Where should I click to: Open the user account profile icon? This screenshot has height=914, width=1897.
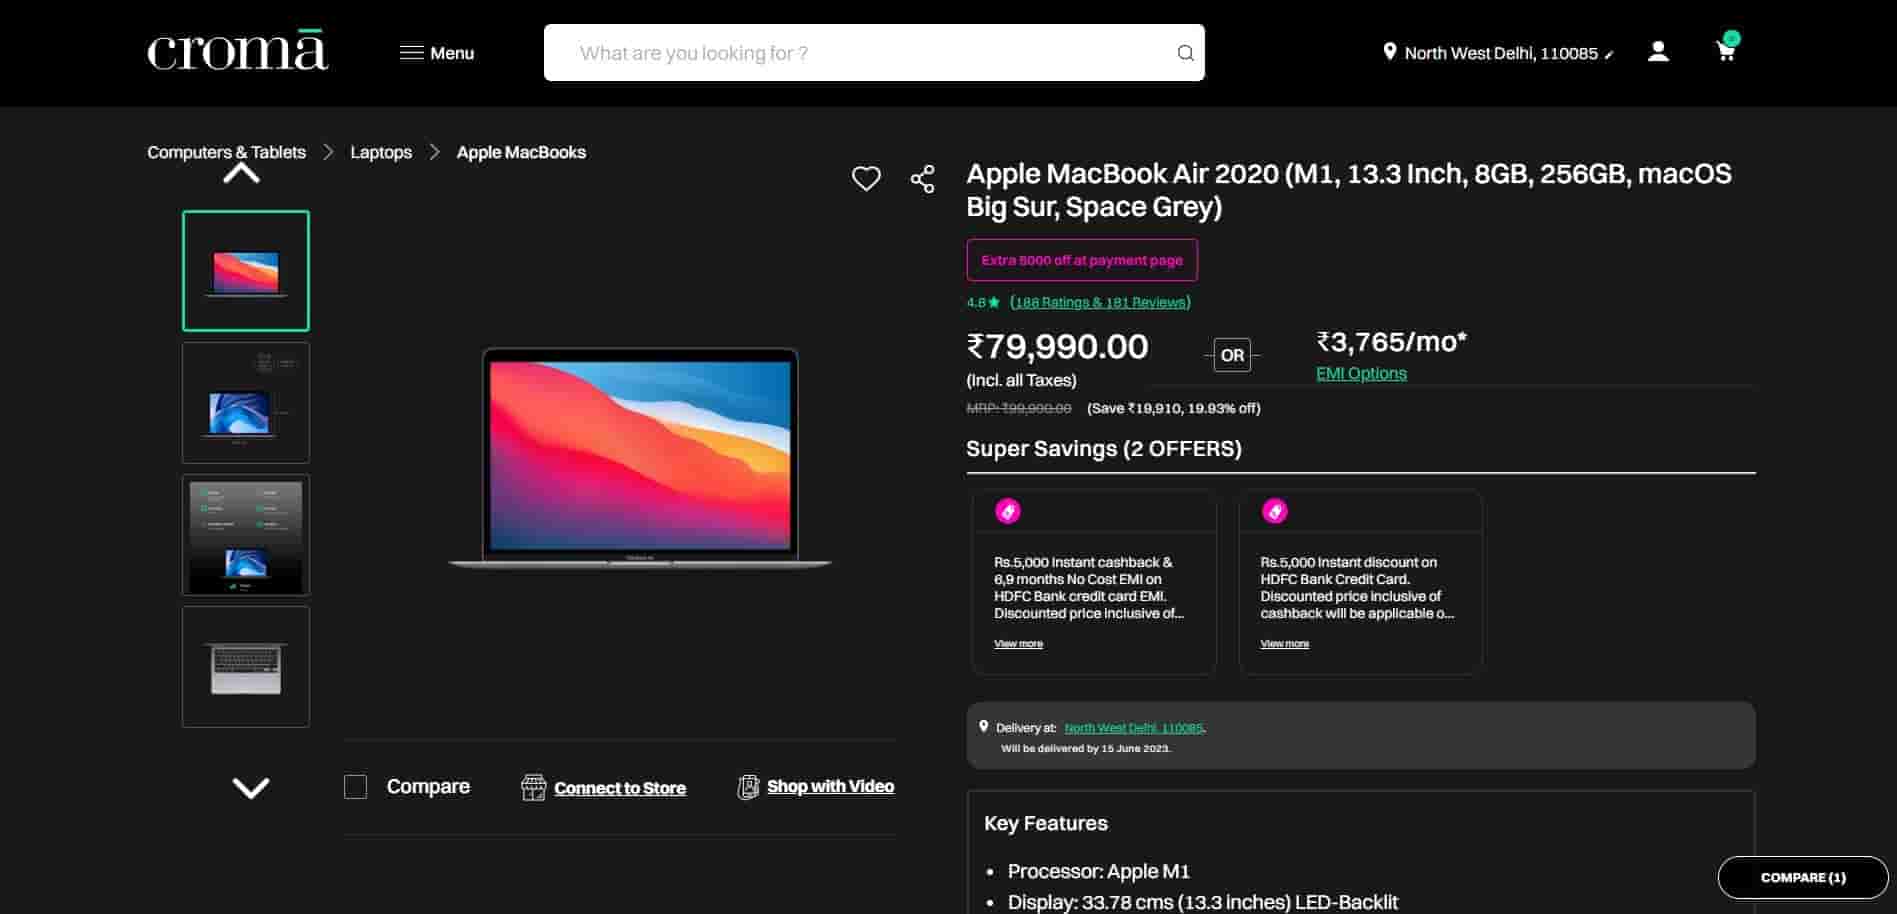[1658, 52]
